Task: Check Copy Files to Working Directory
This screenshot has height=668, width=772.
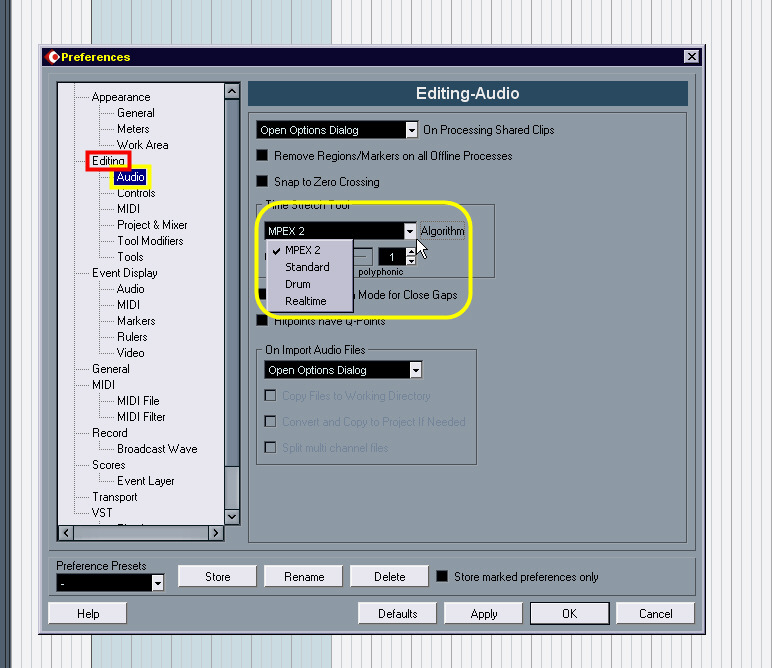Action: pyautogui.click(x=270, y=396)
